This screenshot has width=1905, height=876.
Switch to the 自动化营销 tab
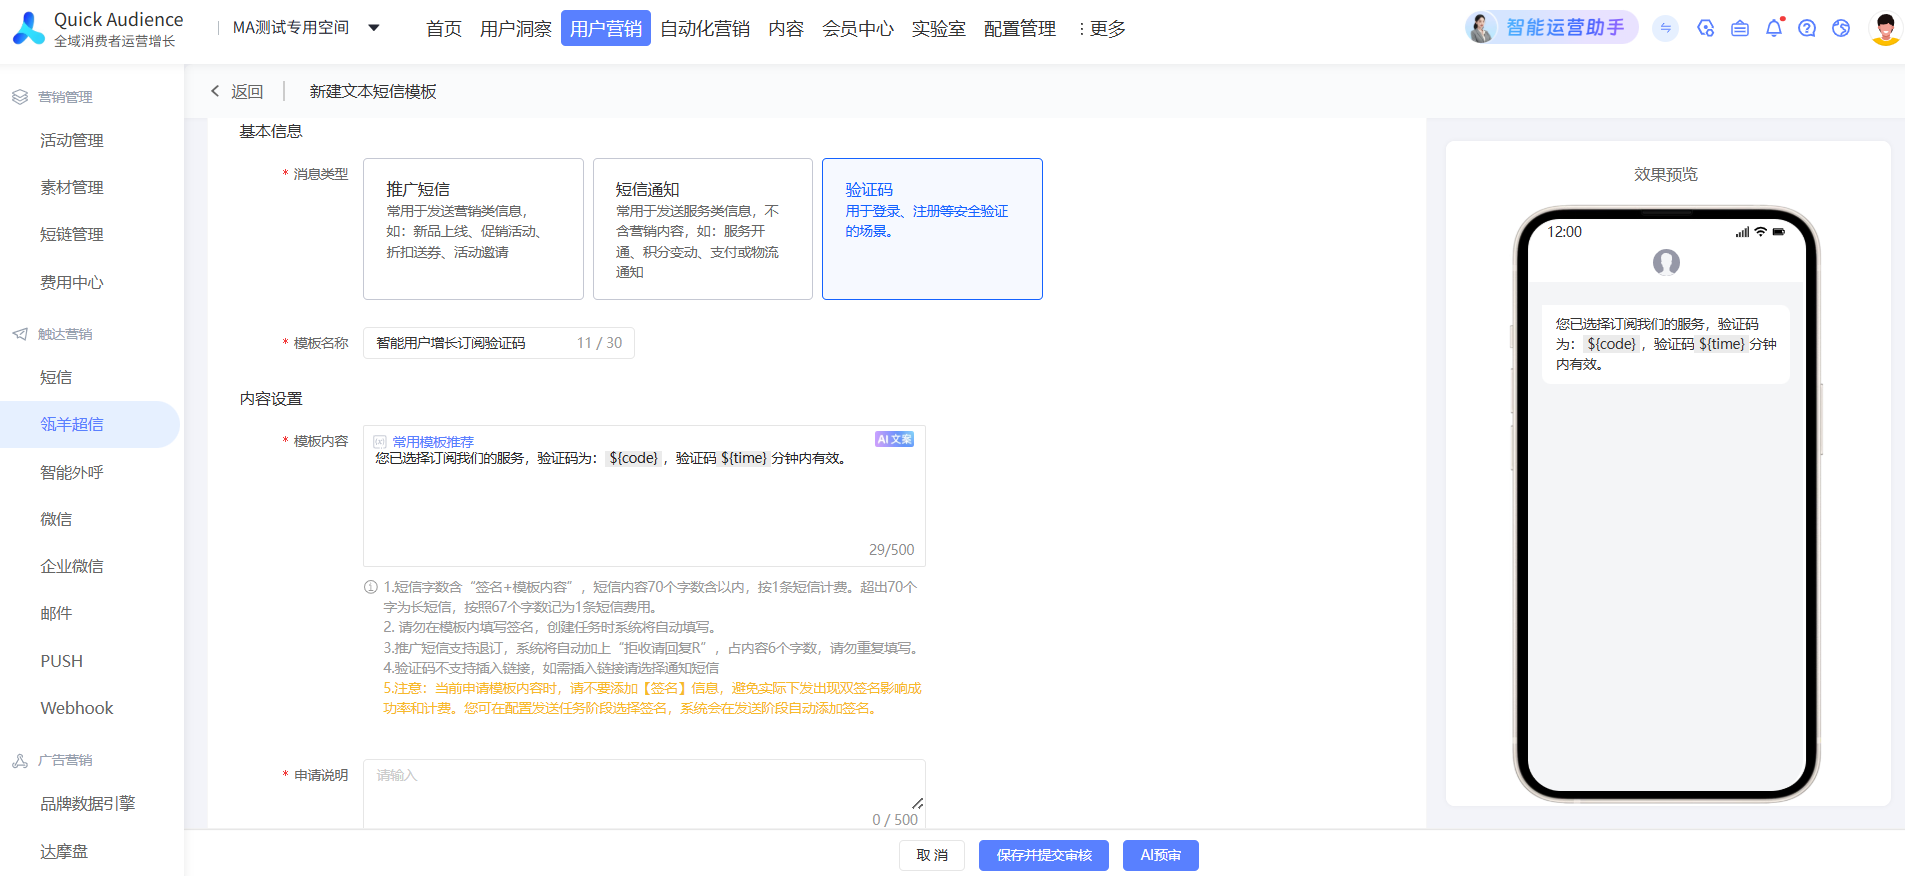(705, 29)
